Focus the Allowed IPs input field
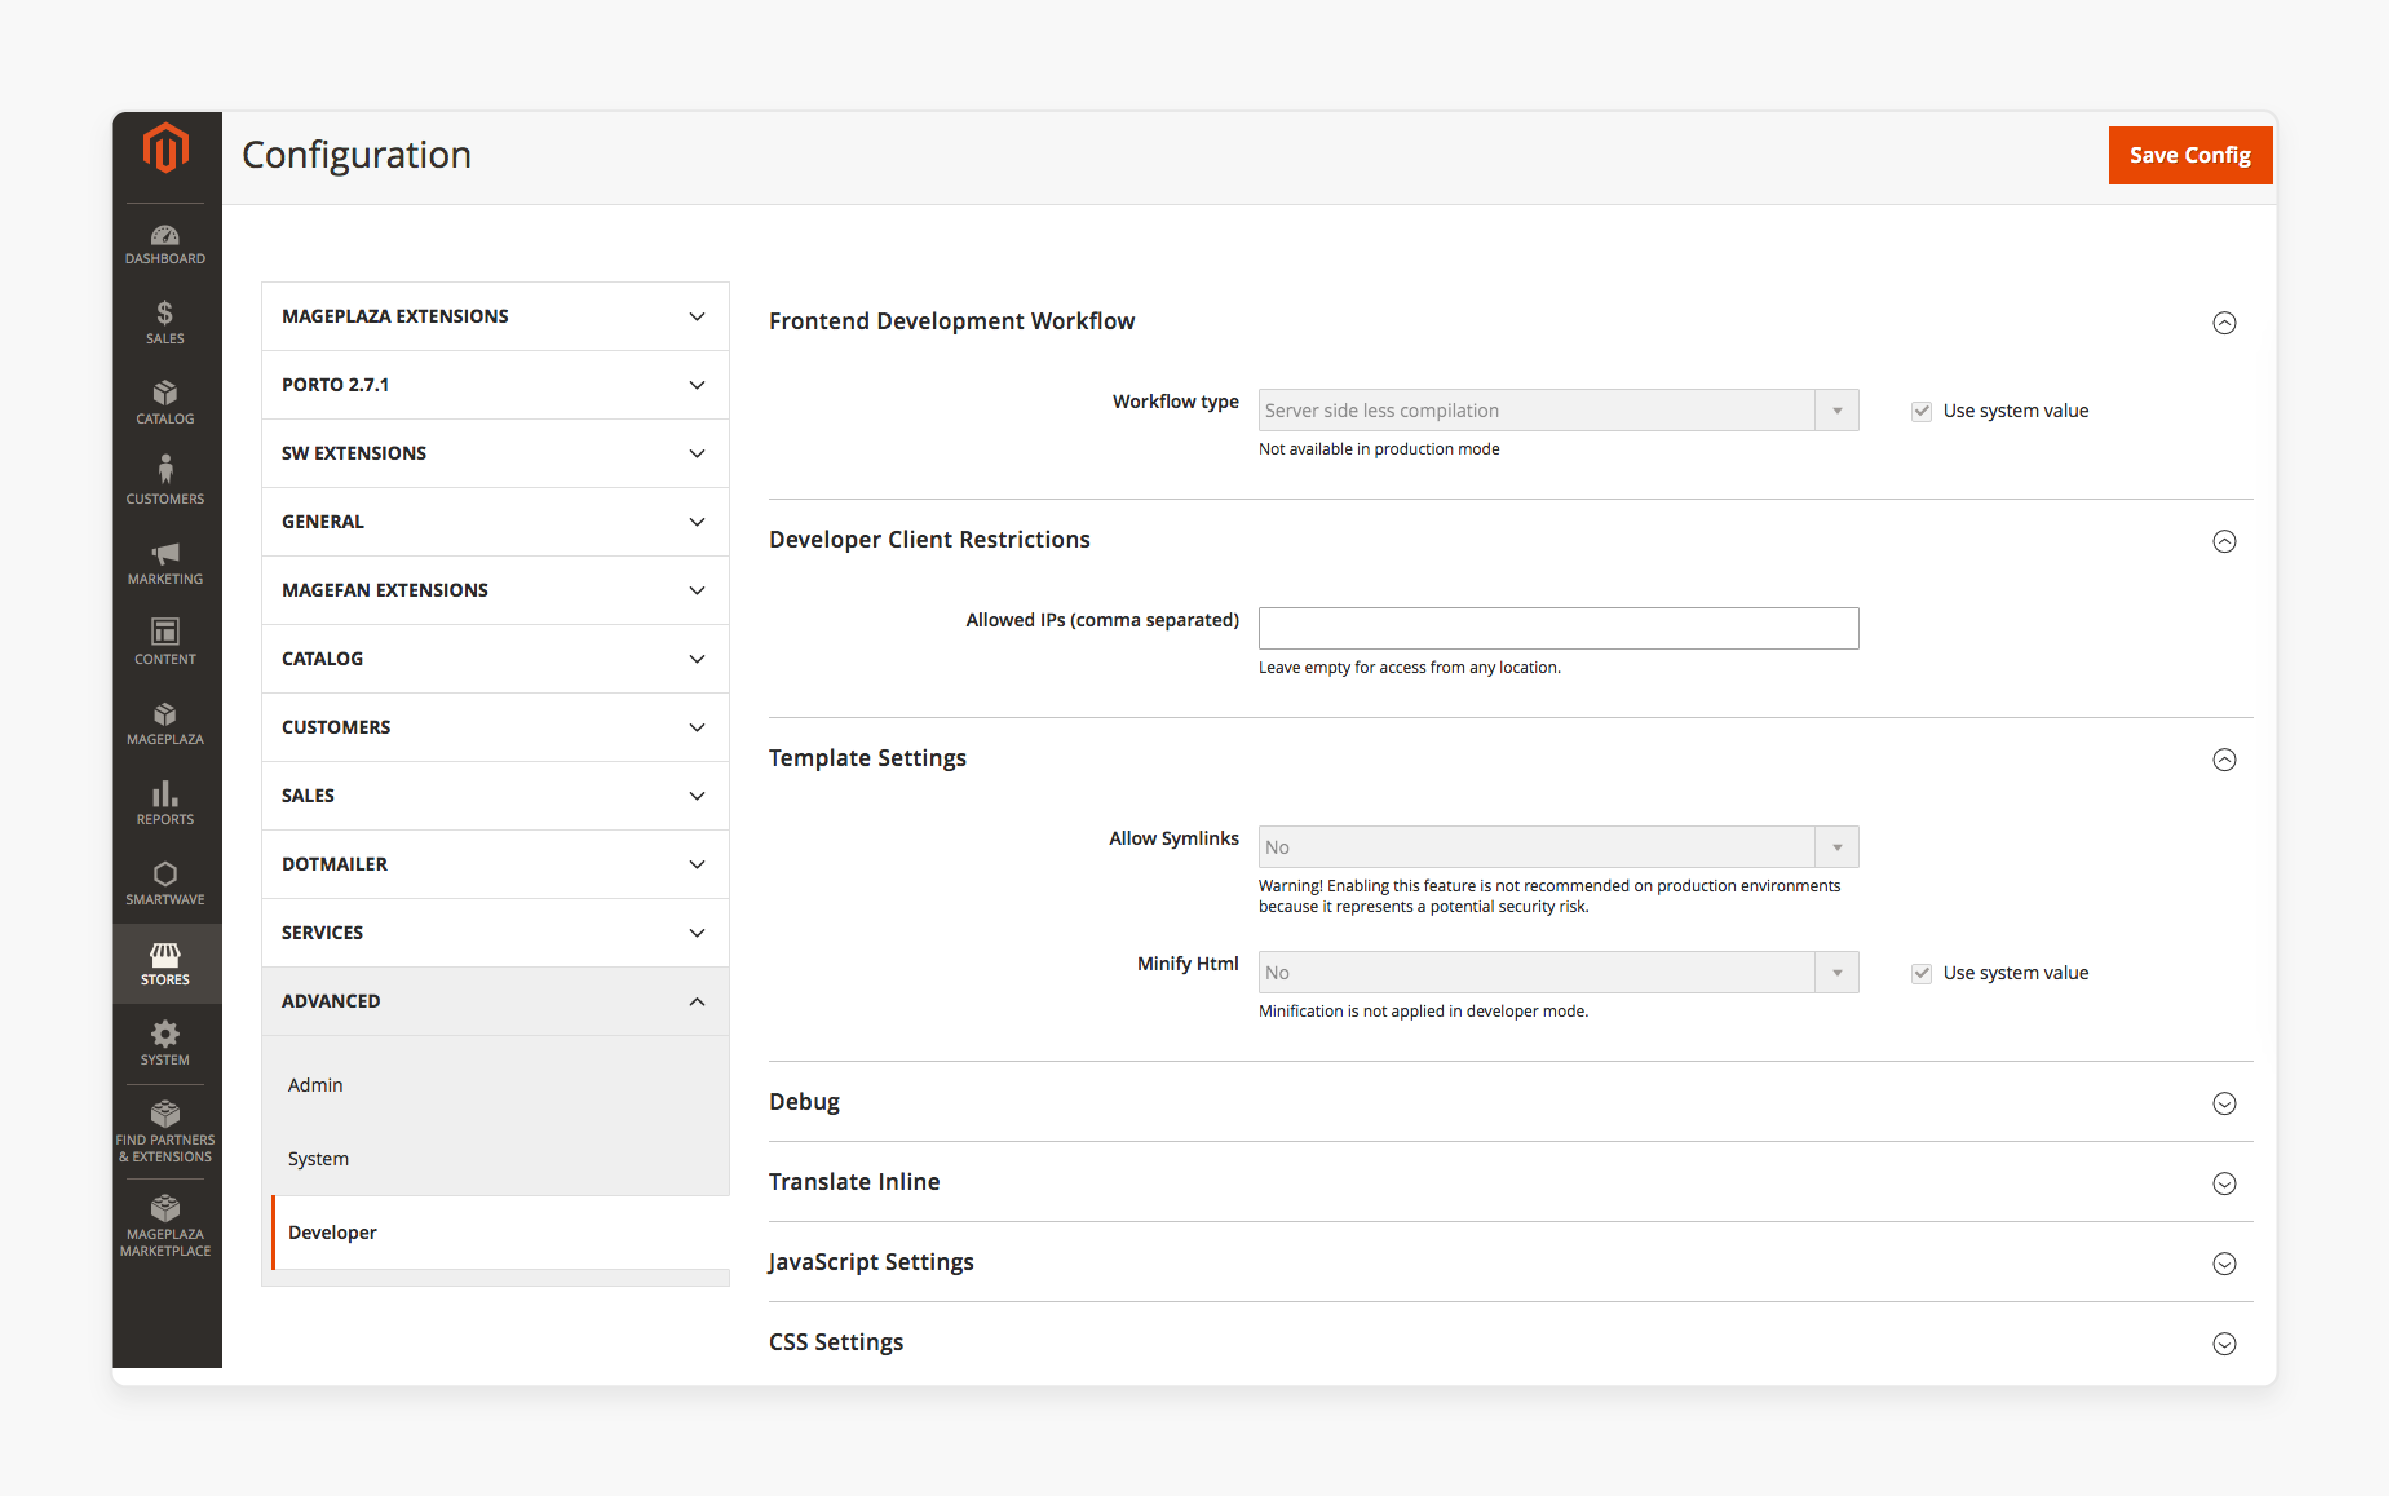Screen dimensions: 2389x1496 pyautogui.click(x=1558, y=628)
